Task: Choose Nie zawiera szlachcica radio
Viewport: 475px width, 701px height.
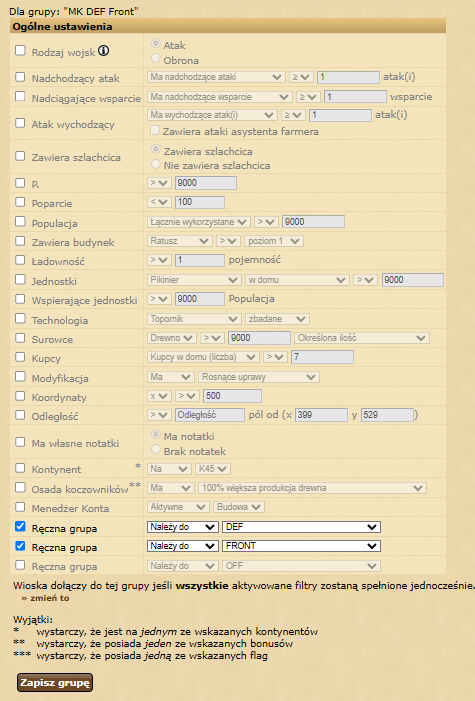Action: [x=156, y=164]
